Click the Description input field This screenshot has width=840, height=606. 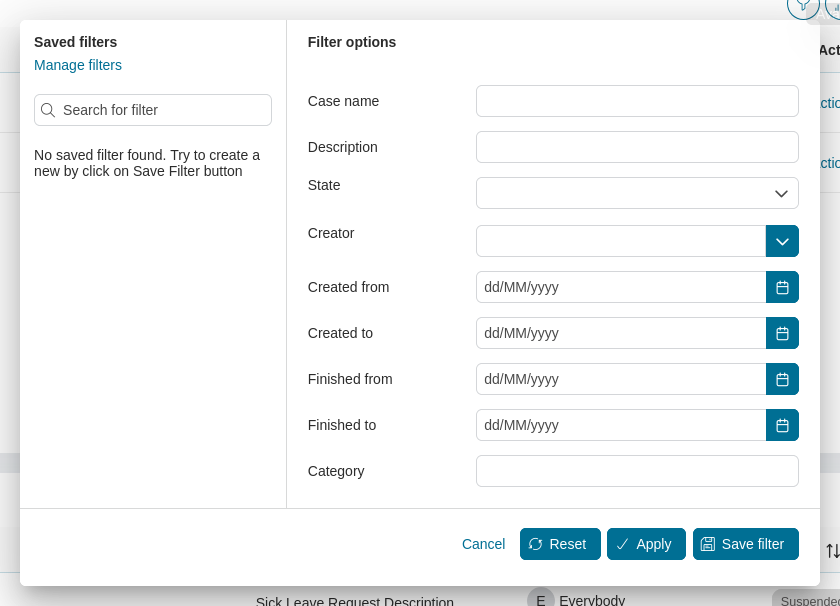click(x=637, y=147)
